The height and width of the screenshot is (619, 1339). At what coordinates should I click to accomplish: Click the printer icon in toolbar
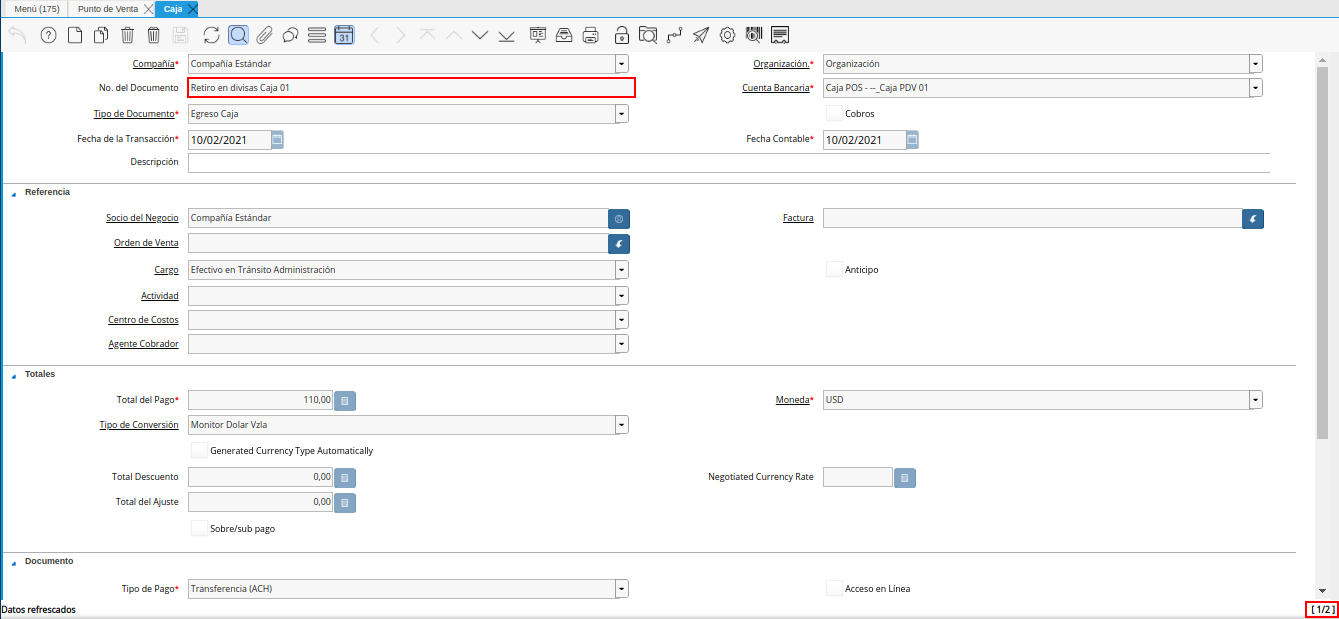click(x=591, y=36)
